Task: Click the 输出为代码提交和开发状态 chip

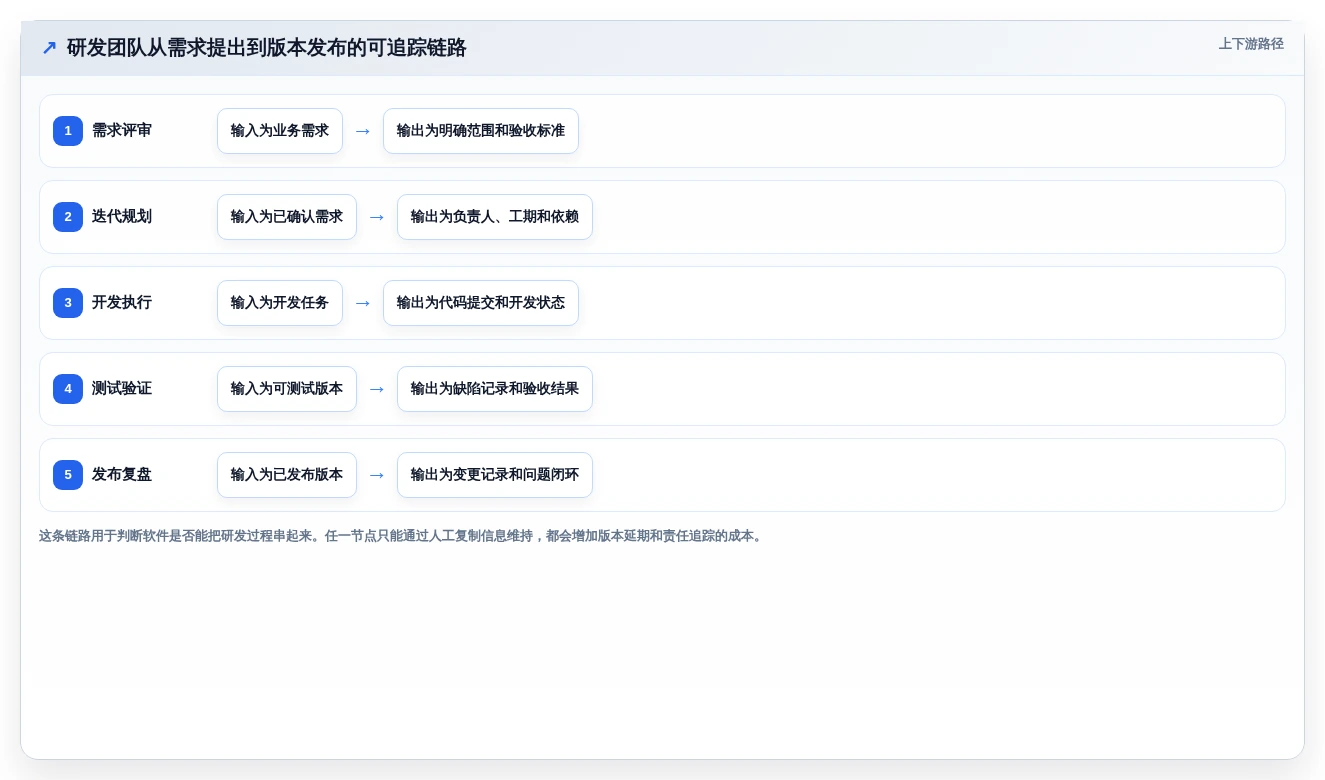Action: tap(481, 303)
